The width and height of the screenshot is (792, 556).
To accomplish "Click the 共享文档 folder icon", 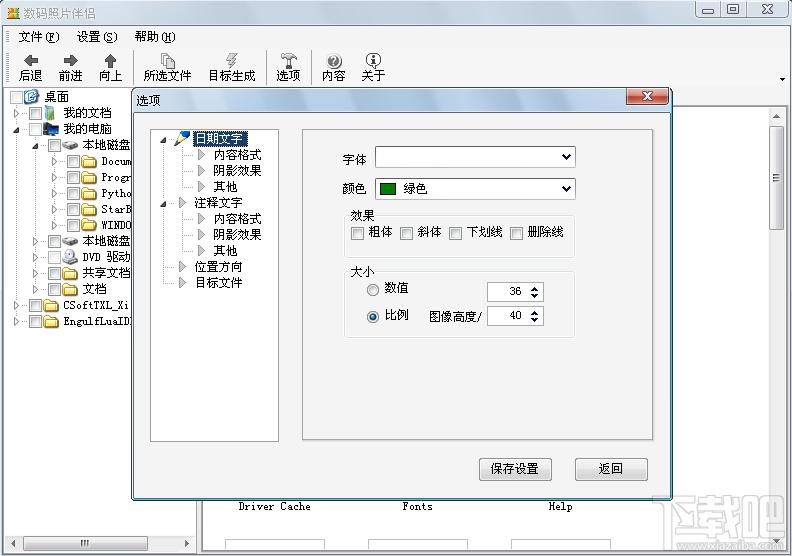I will (70, 273).
